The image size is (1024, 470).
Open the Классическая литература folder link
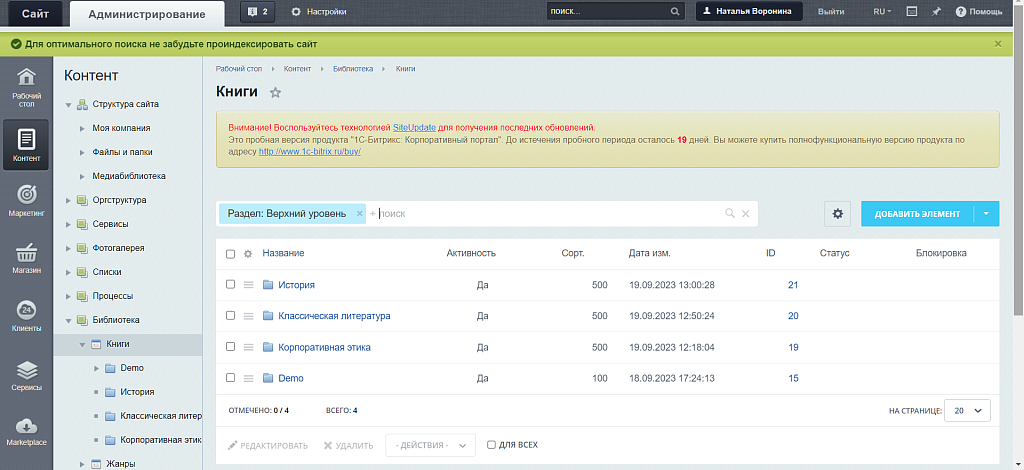(334, 316)
